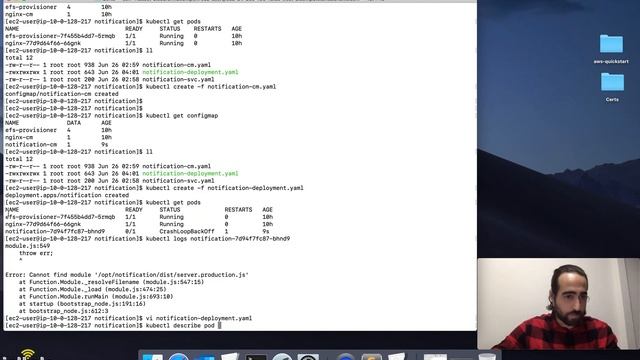This screenshot has width=640, height=360.
Task: Click the 'DATA' column header
Action: pyautogui.click(x=74, y=123)
